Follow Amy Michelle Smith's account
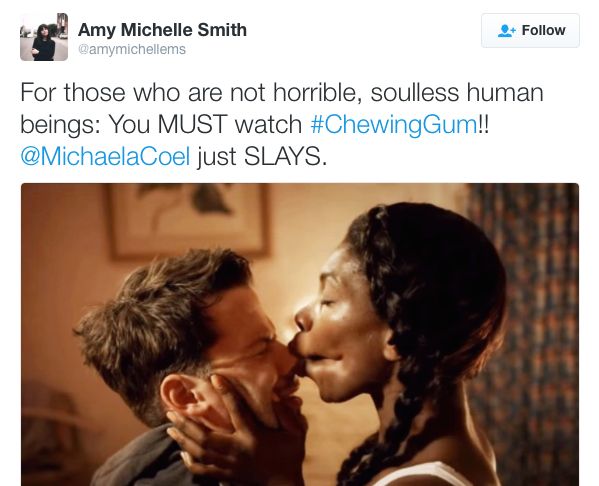 (530, 31)
